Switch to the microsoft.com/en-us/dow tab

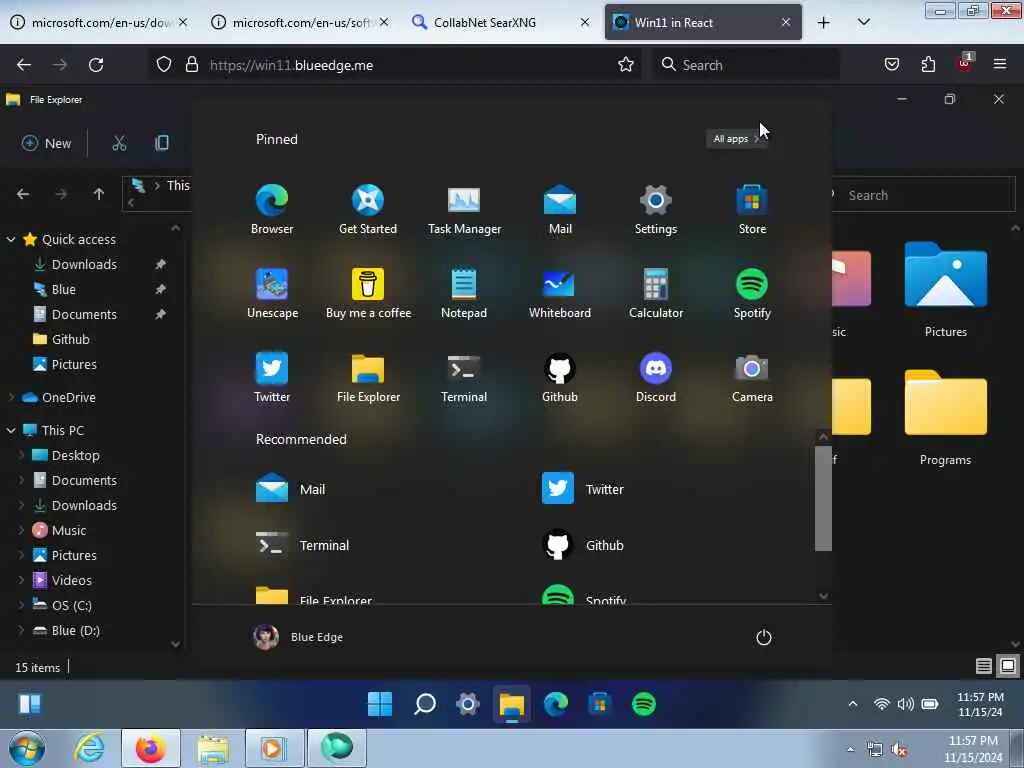(x=99, y=22)
